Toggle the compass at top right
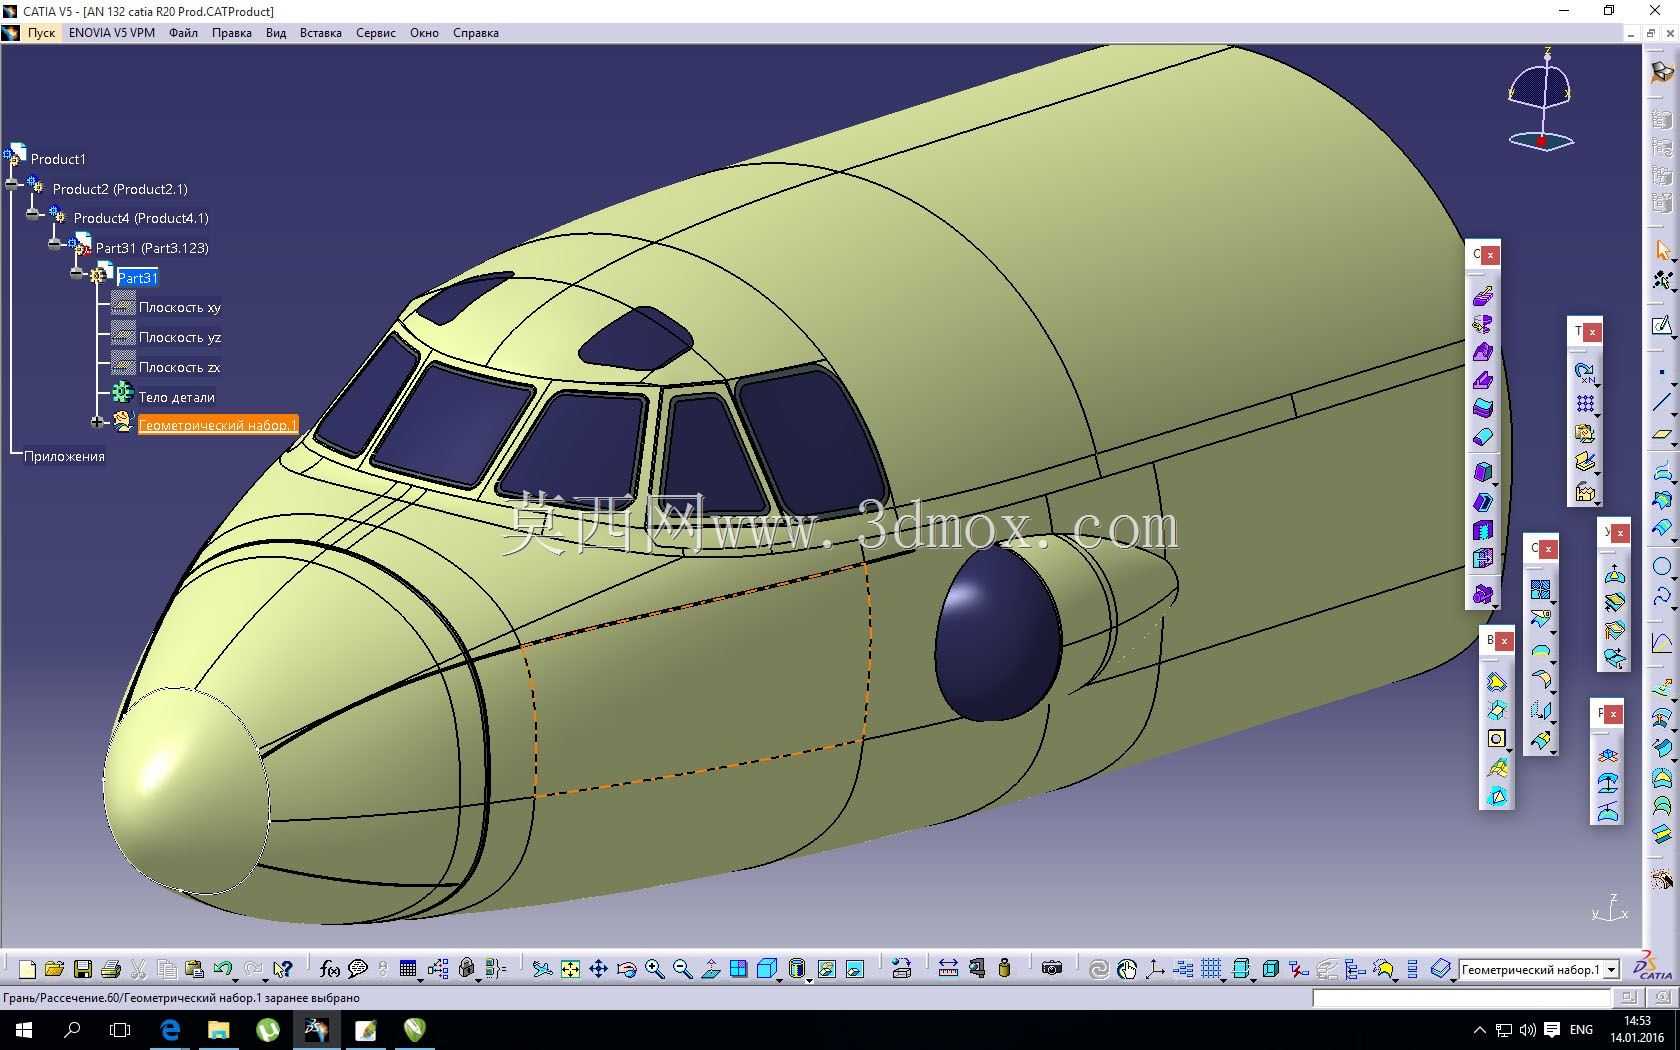Image resolution: width=1680 pixels, height=1050 pixels. 1541,98
